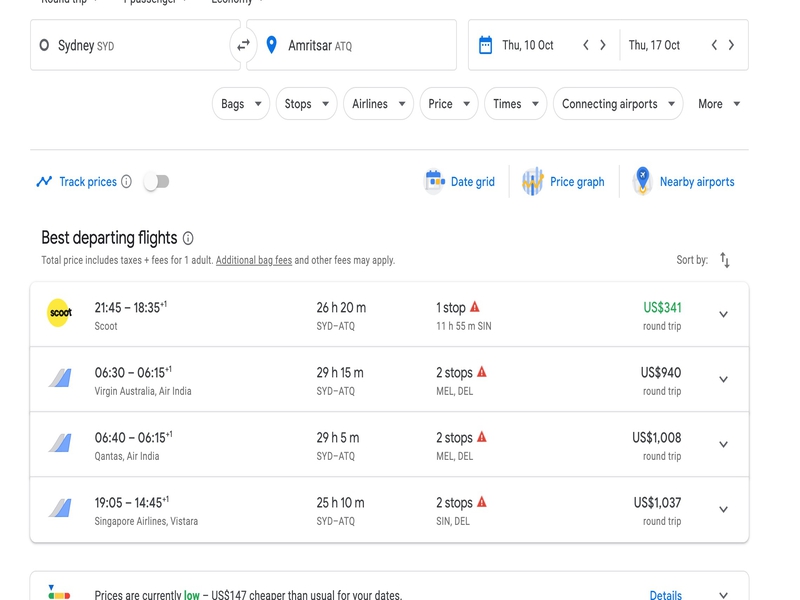Click the Nearby airports map pin icon

tap(642, 181)
